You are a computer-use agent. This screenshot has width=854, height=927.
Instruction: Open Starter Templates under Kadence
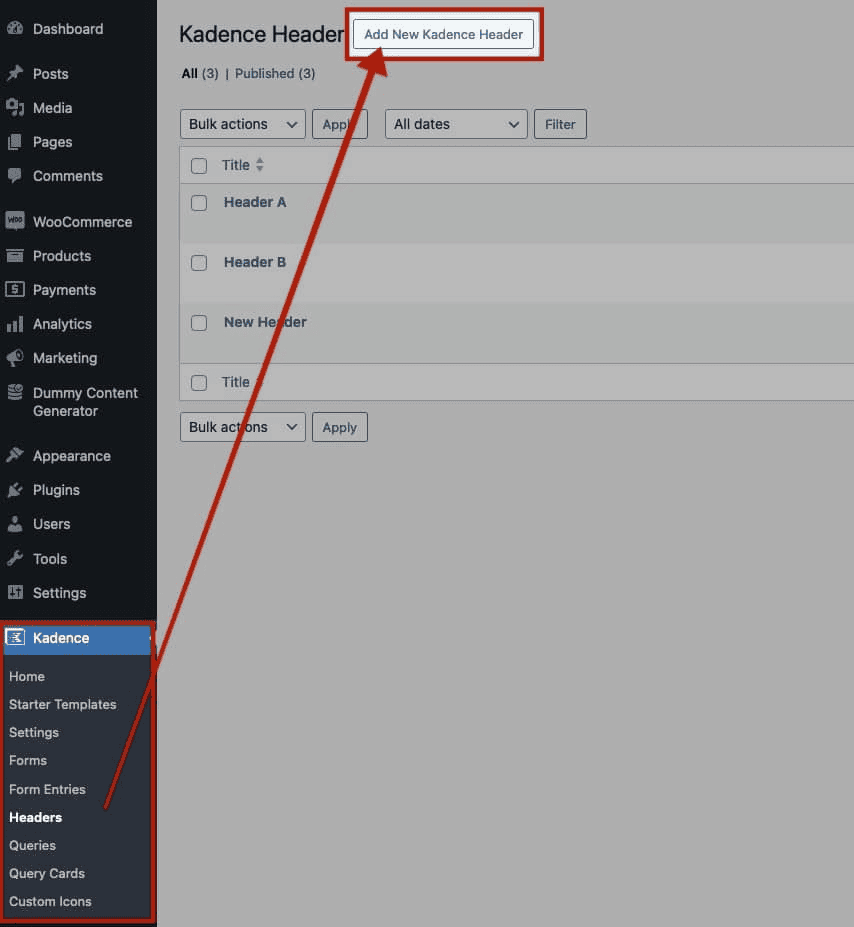click(x=61, y=704)
